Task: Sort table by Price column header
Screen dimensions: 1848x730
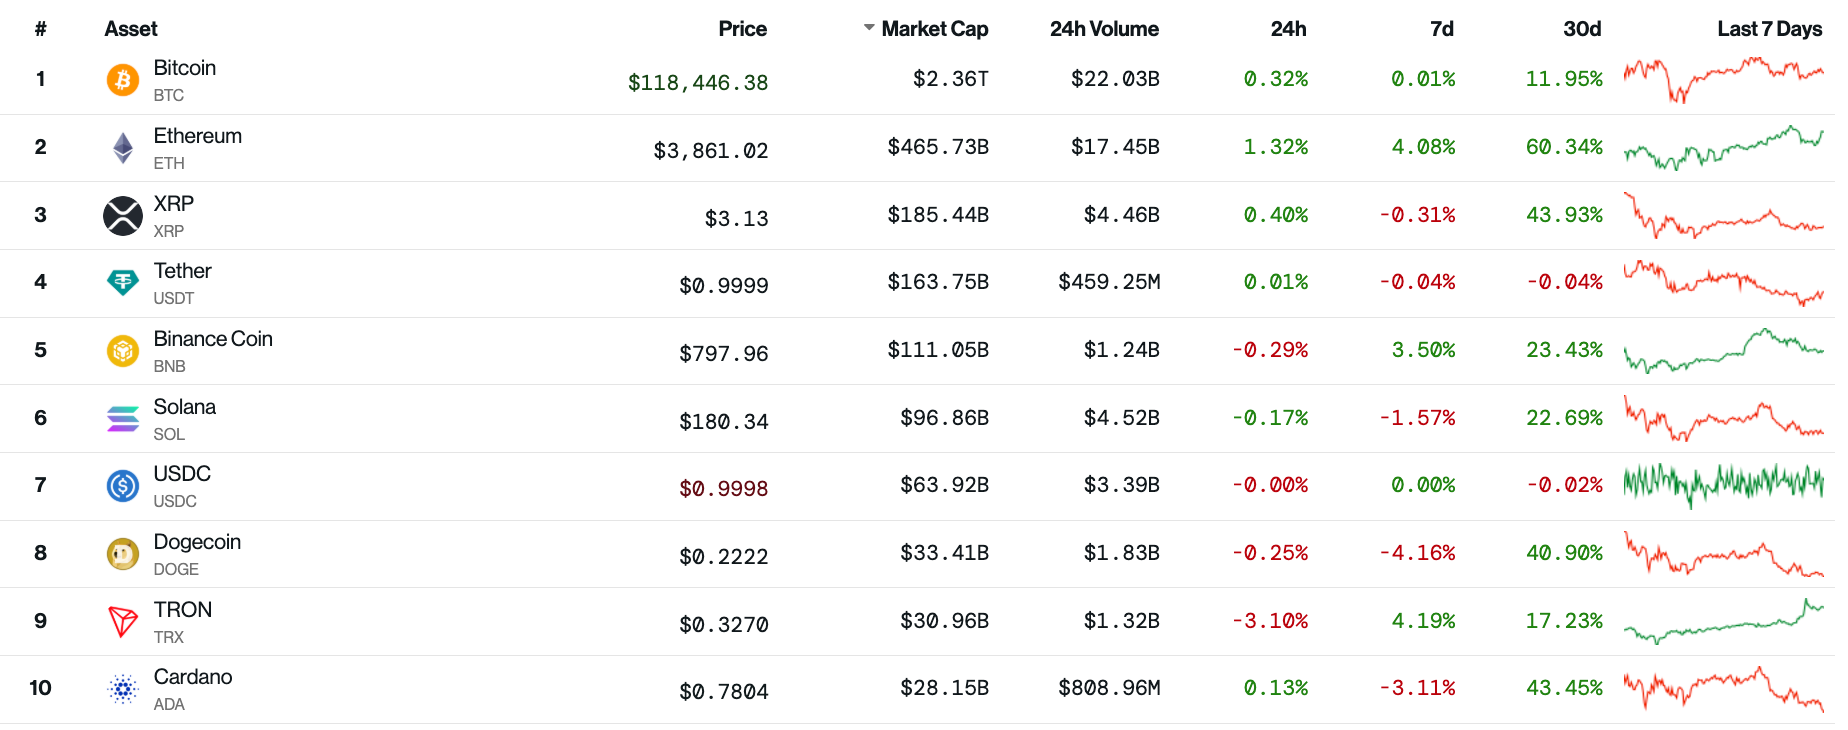Action: pos(742,29)
